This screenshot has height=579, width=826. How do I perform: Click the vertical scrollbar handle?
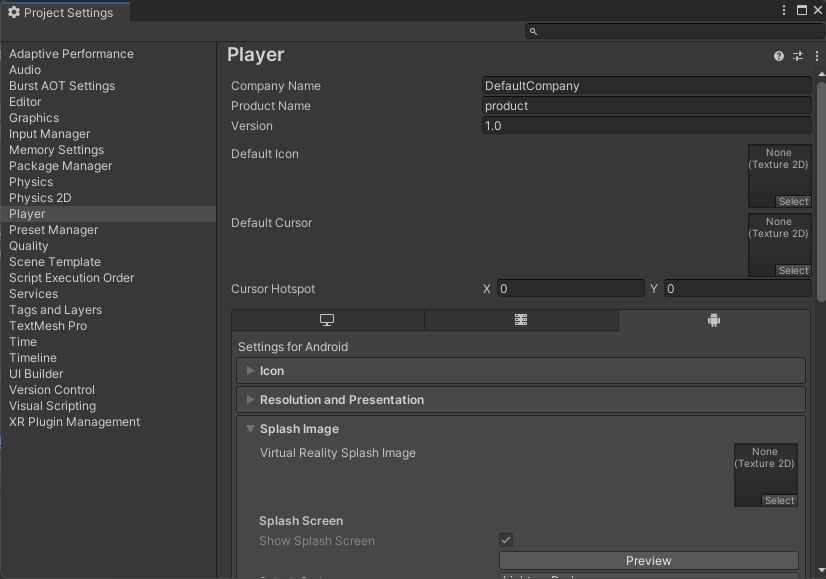[821, 192]
